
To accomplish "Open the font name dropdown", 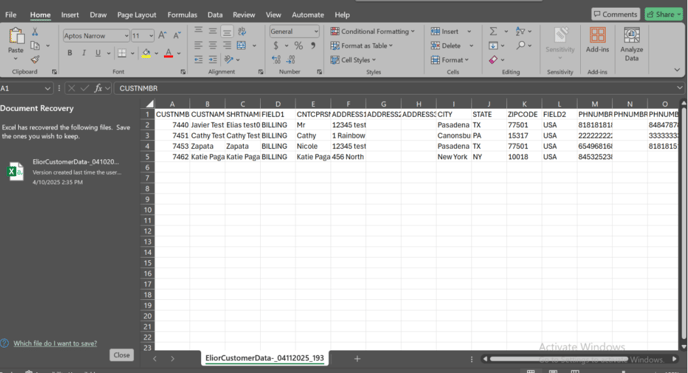I will (126, 36).
